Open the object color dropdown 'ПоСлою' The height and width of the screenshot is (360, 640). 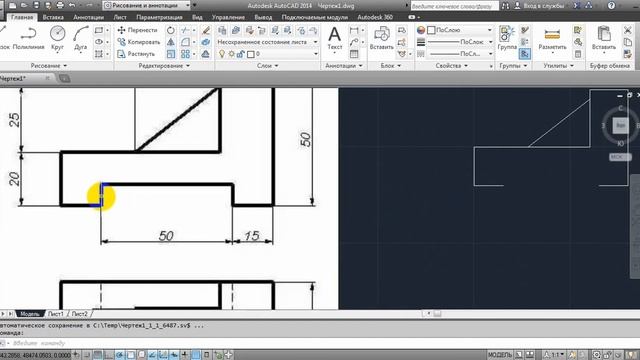tap(460, 30)
